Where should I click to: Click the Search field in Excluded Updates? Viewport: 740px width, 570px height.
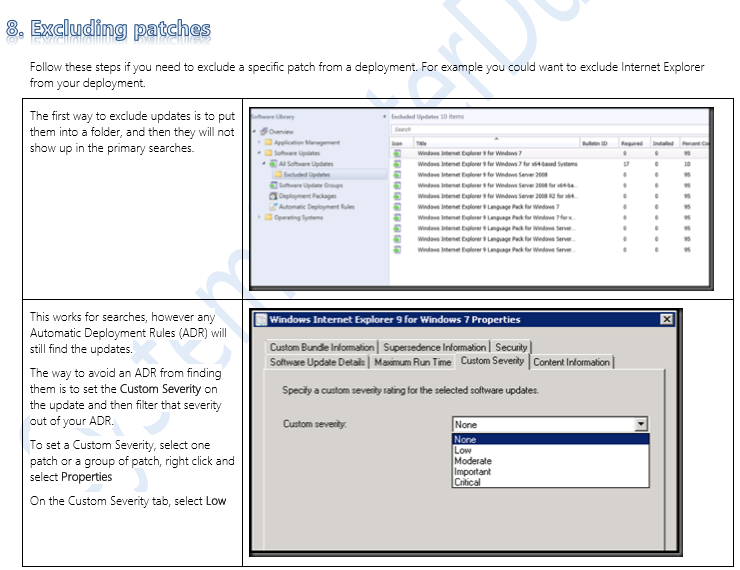coord(550,129)
